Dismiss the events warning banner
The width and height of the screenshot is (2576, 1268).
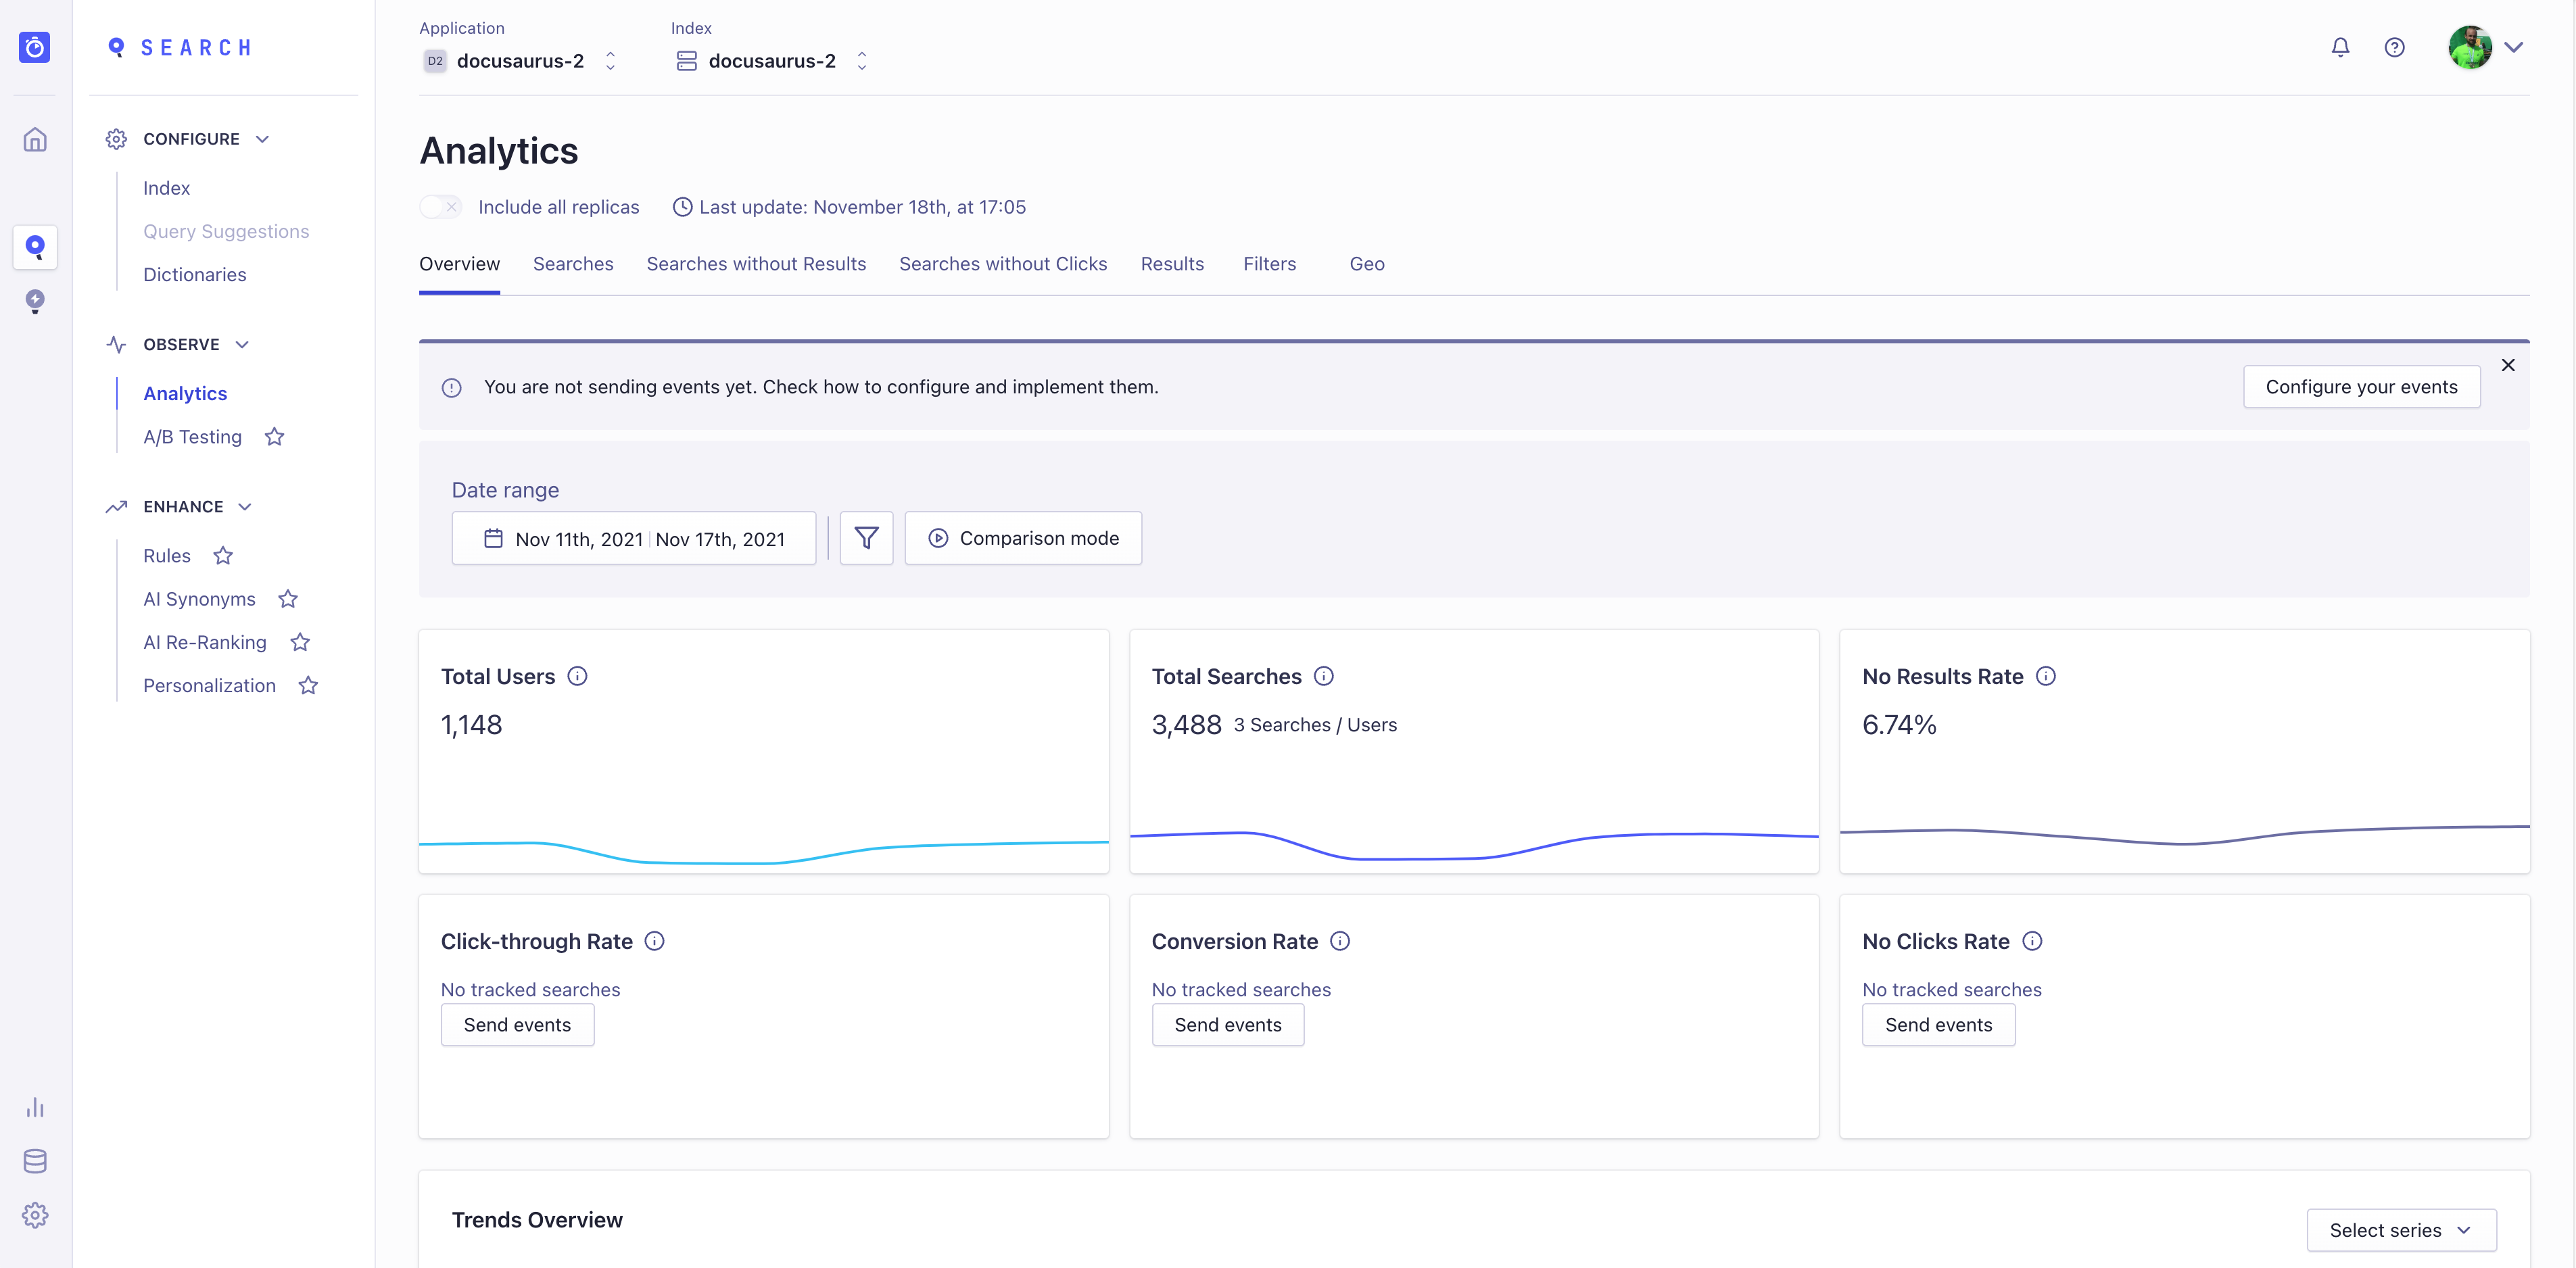pos(2508,364)
